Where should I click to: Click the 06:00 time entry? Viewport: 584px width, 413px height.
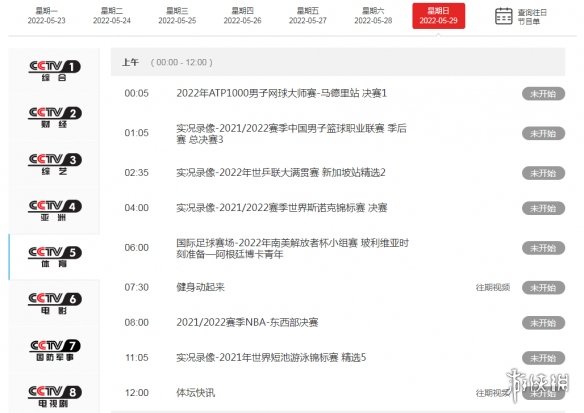pos(137,248)
